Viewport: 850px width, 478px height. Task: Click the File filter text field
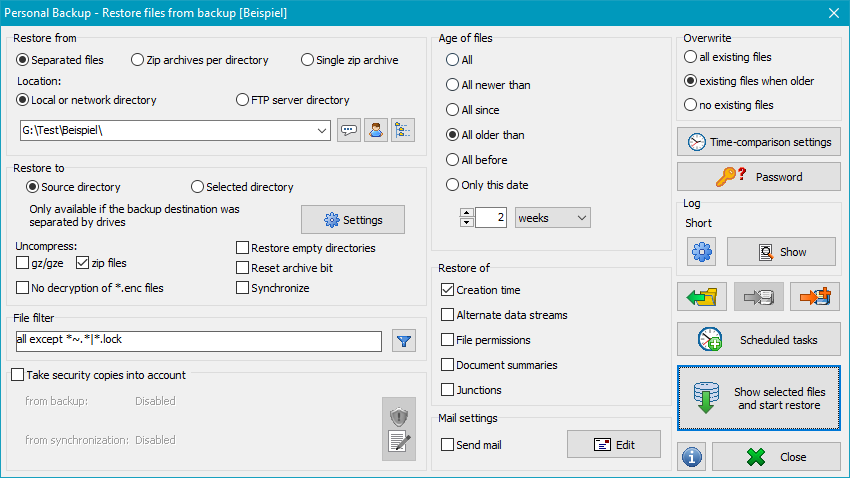198,341
